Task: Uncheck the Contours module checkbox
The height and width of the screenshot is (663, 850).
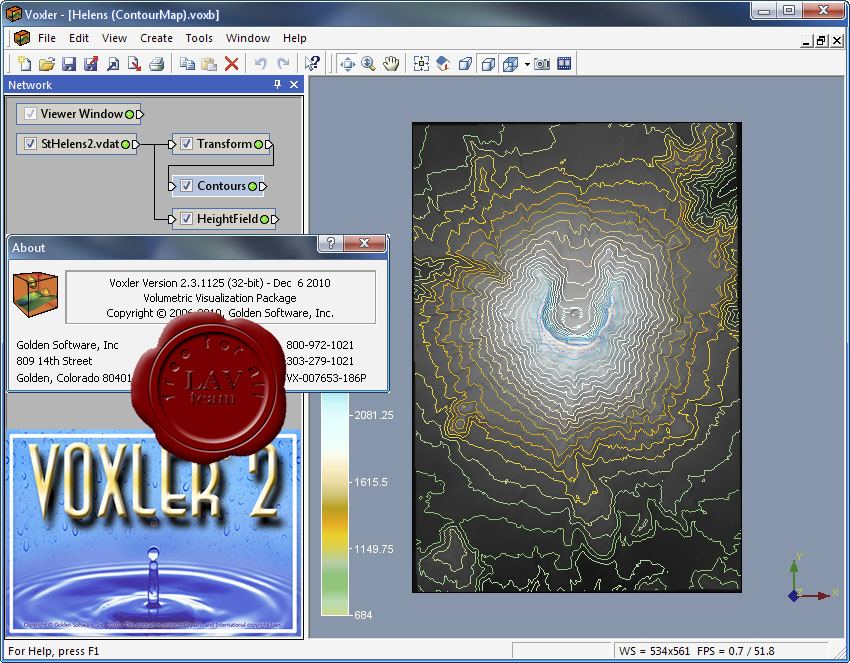Action: (x=186, y=186)
